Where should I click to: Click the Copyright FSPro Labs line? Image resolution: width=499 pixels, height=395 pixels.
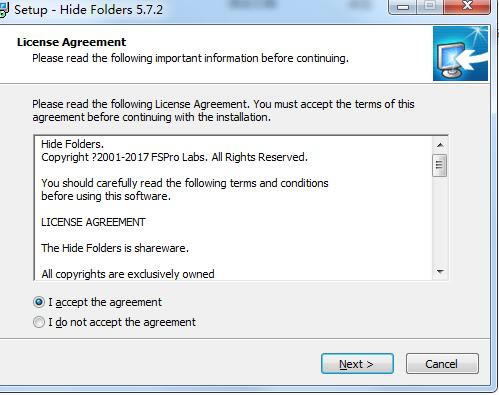[174, 157]
